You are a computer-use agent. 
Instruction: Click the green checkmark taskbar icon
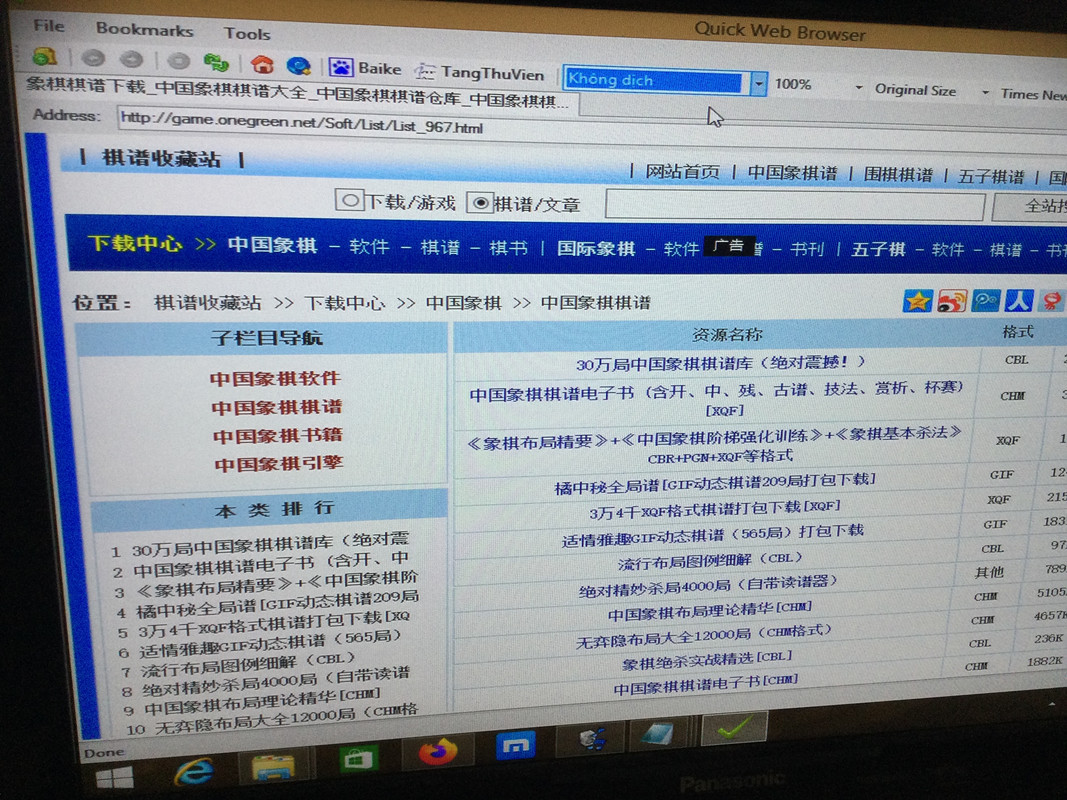pos(735,727)
